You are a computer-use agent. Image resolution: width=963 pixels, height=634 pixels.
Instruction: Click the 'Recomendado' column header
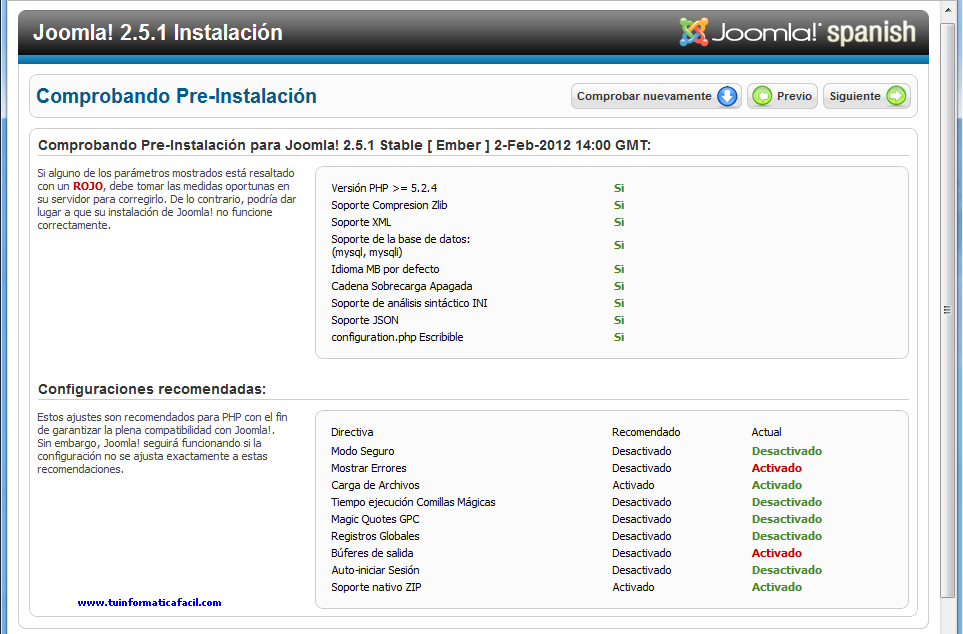[x=646, y=432]
